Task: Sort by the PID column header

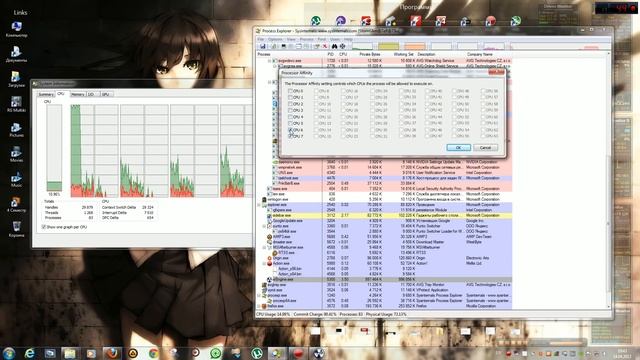Action: [x=330, y=54]
